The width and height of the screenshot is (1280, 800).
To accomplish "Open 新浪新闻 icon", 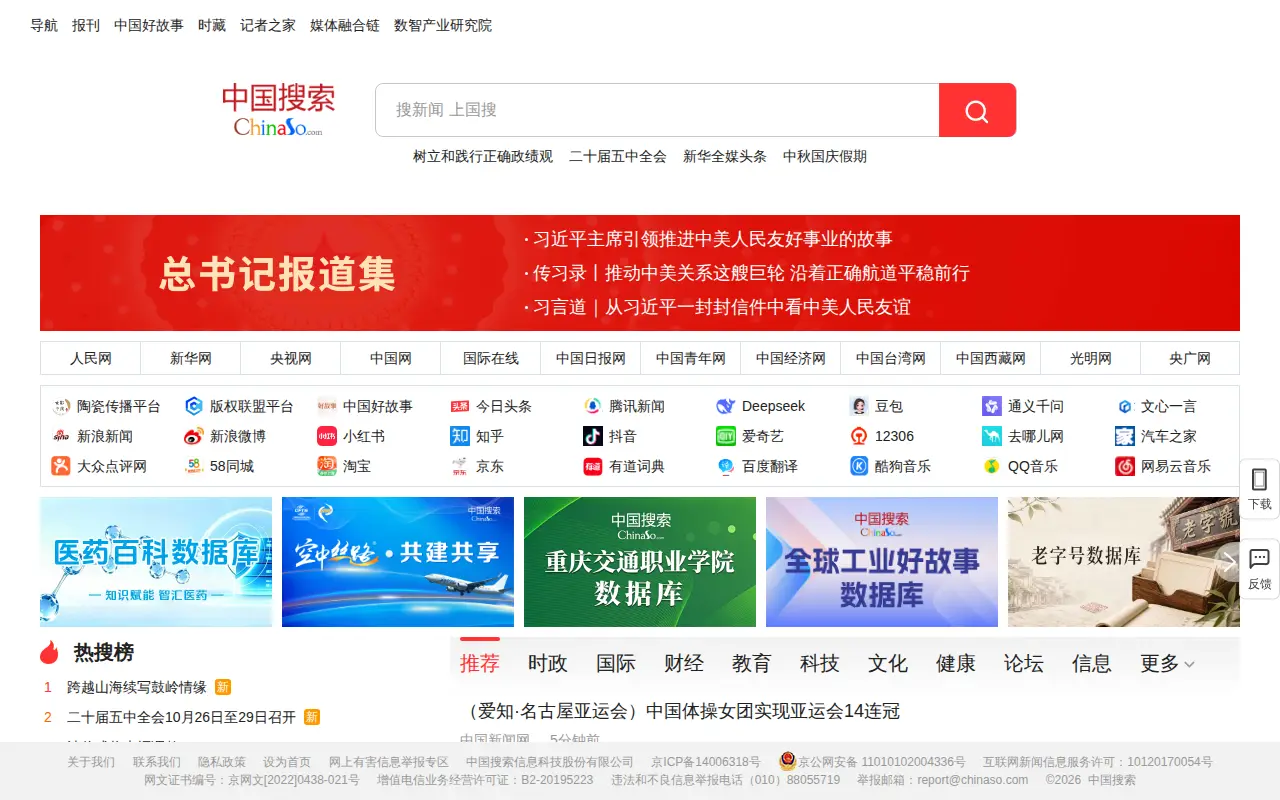I will pyautogui.click(x=61, y=436).
